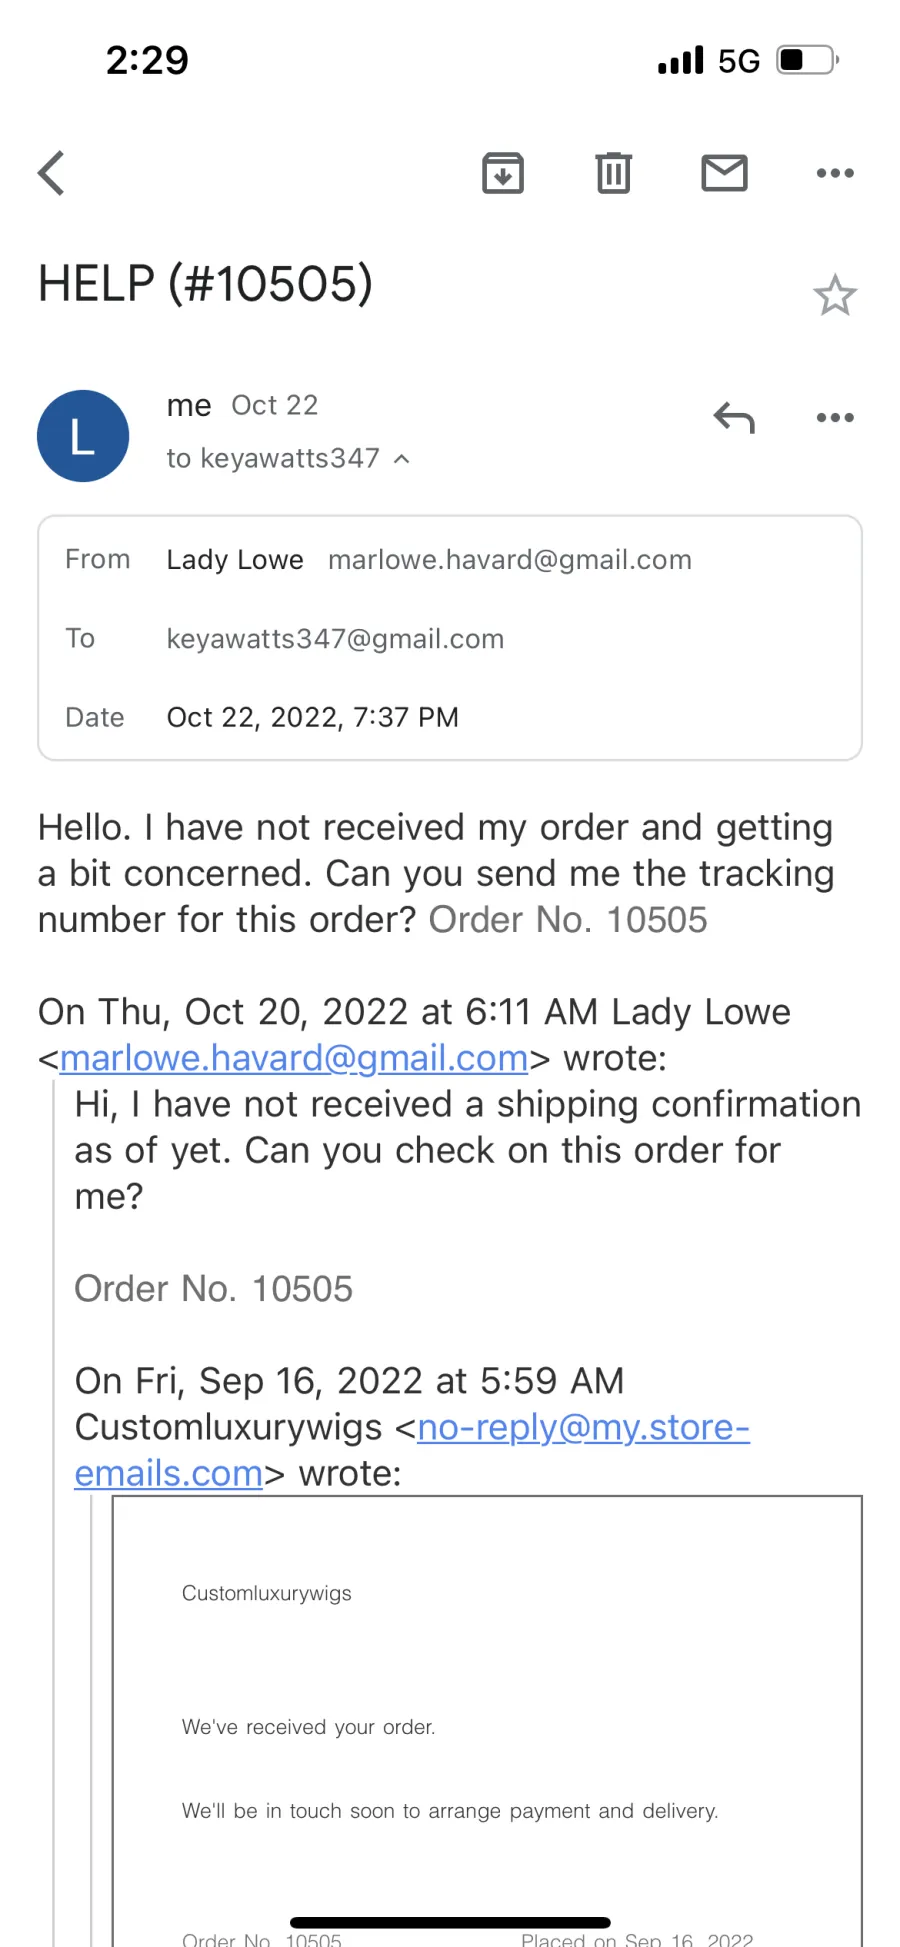Open message options dots beside reply arrow
This screenshot has width=900, height=1947.
pos(835,417)
